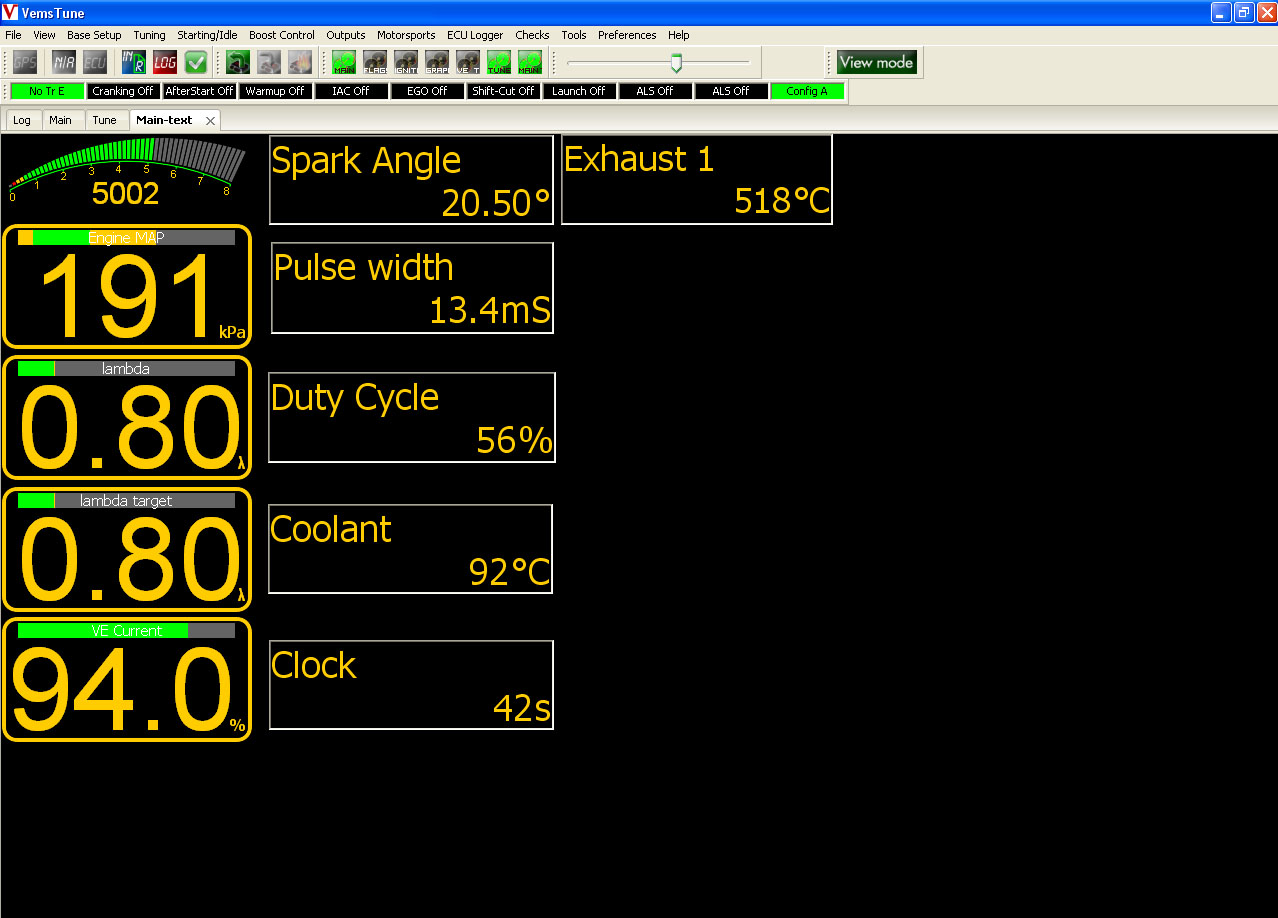Toggle the Launch Off indicator
Screen dimensions: 1278x918
click(x=579, y=91)
